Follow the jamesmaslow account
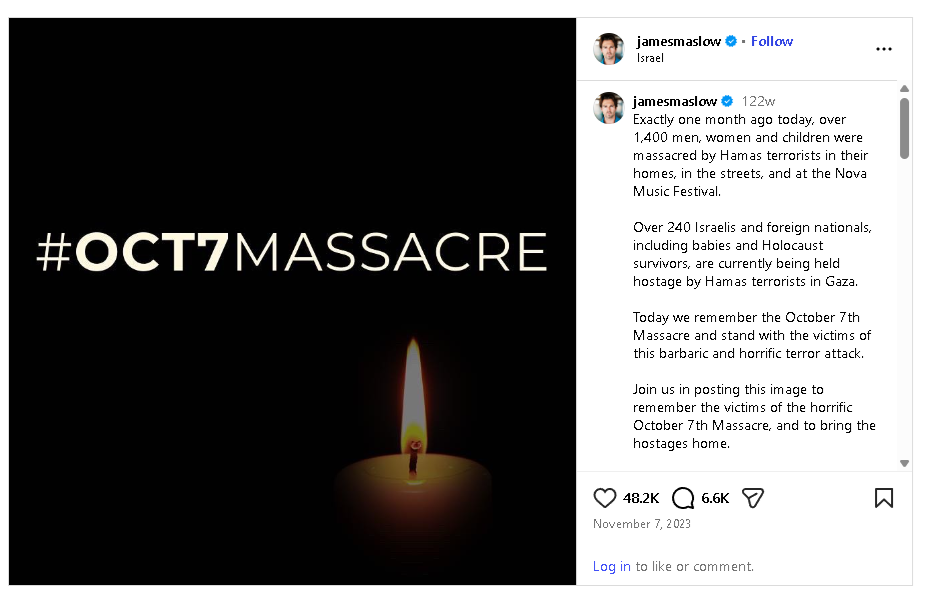 click(x=771, y=41)
